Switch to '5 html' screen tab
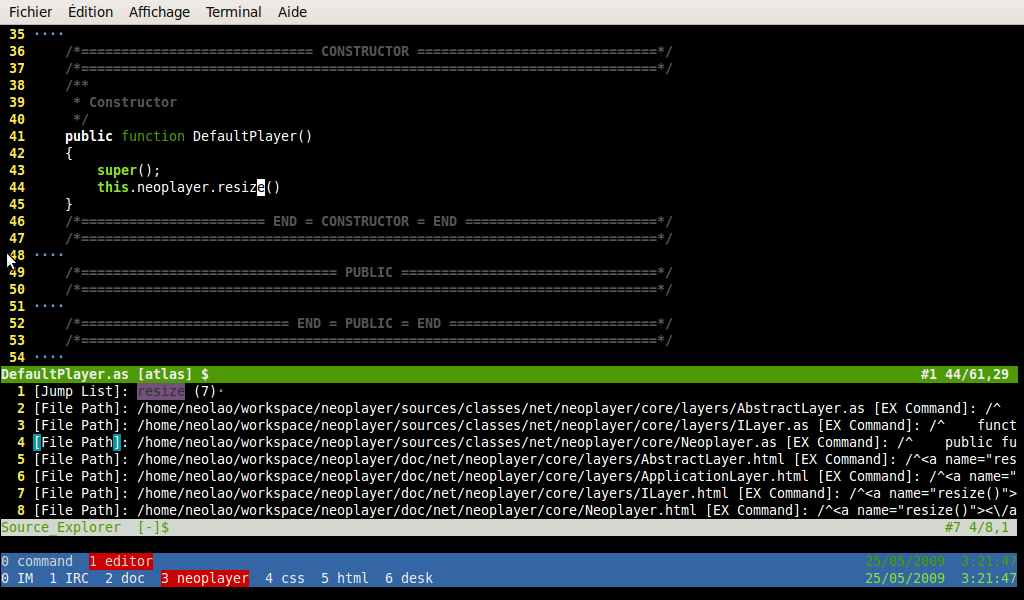This screenshot has width=1024, height=600. click(345, 578)
